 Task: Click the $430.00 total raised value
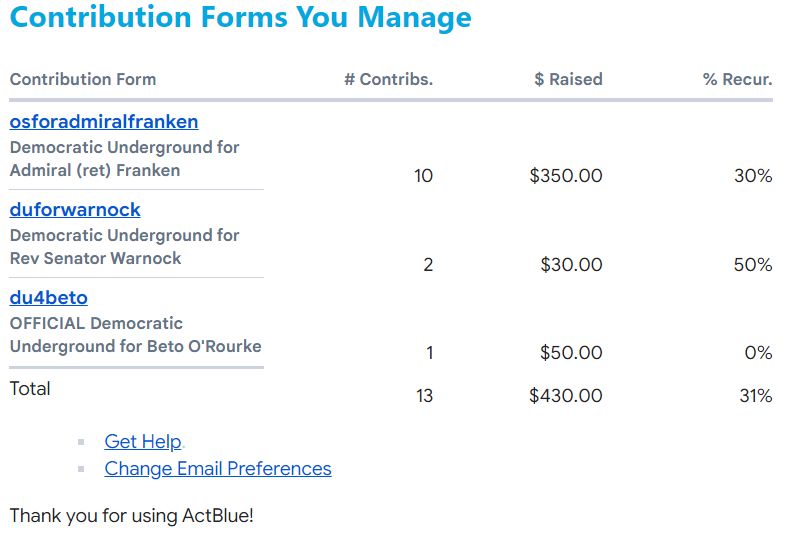tap(566, 396)
